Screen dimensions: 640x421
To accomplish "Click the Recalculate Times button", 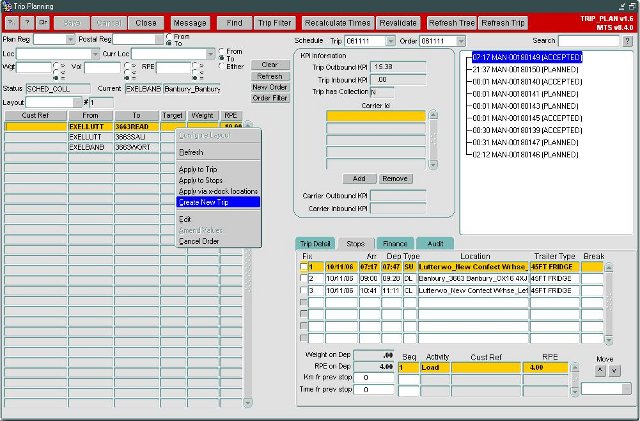I will [x=337, y=23].
